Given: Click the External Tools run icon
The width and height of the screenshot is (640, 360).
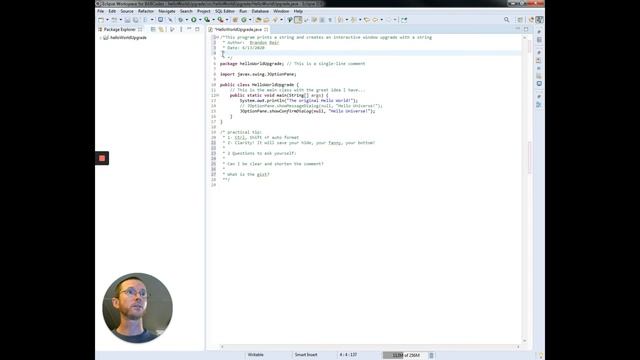Looking at the screenshot, I should coord(220,20).
